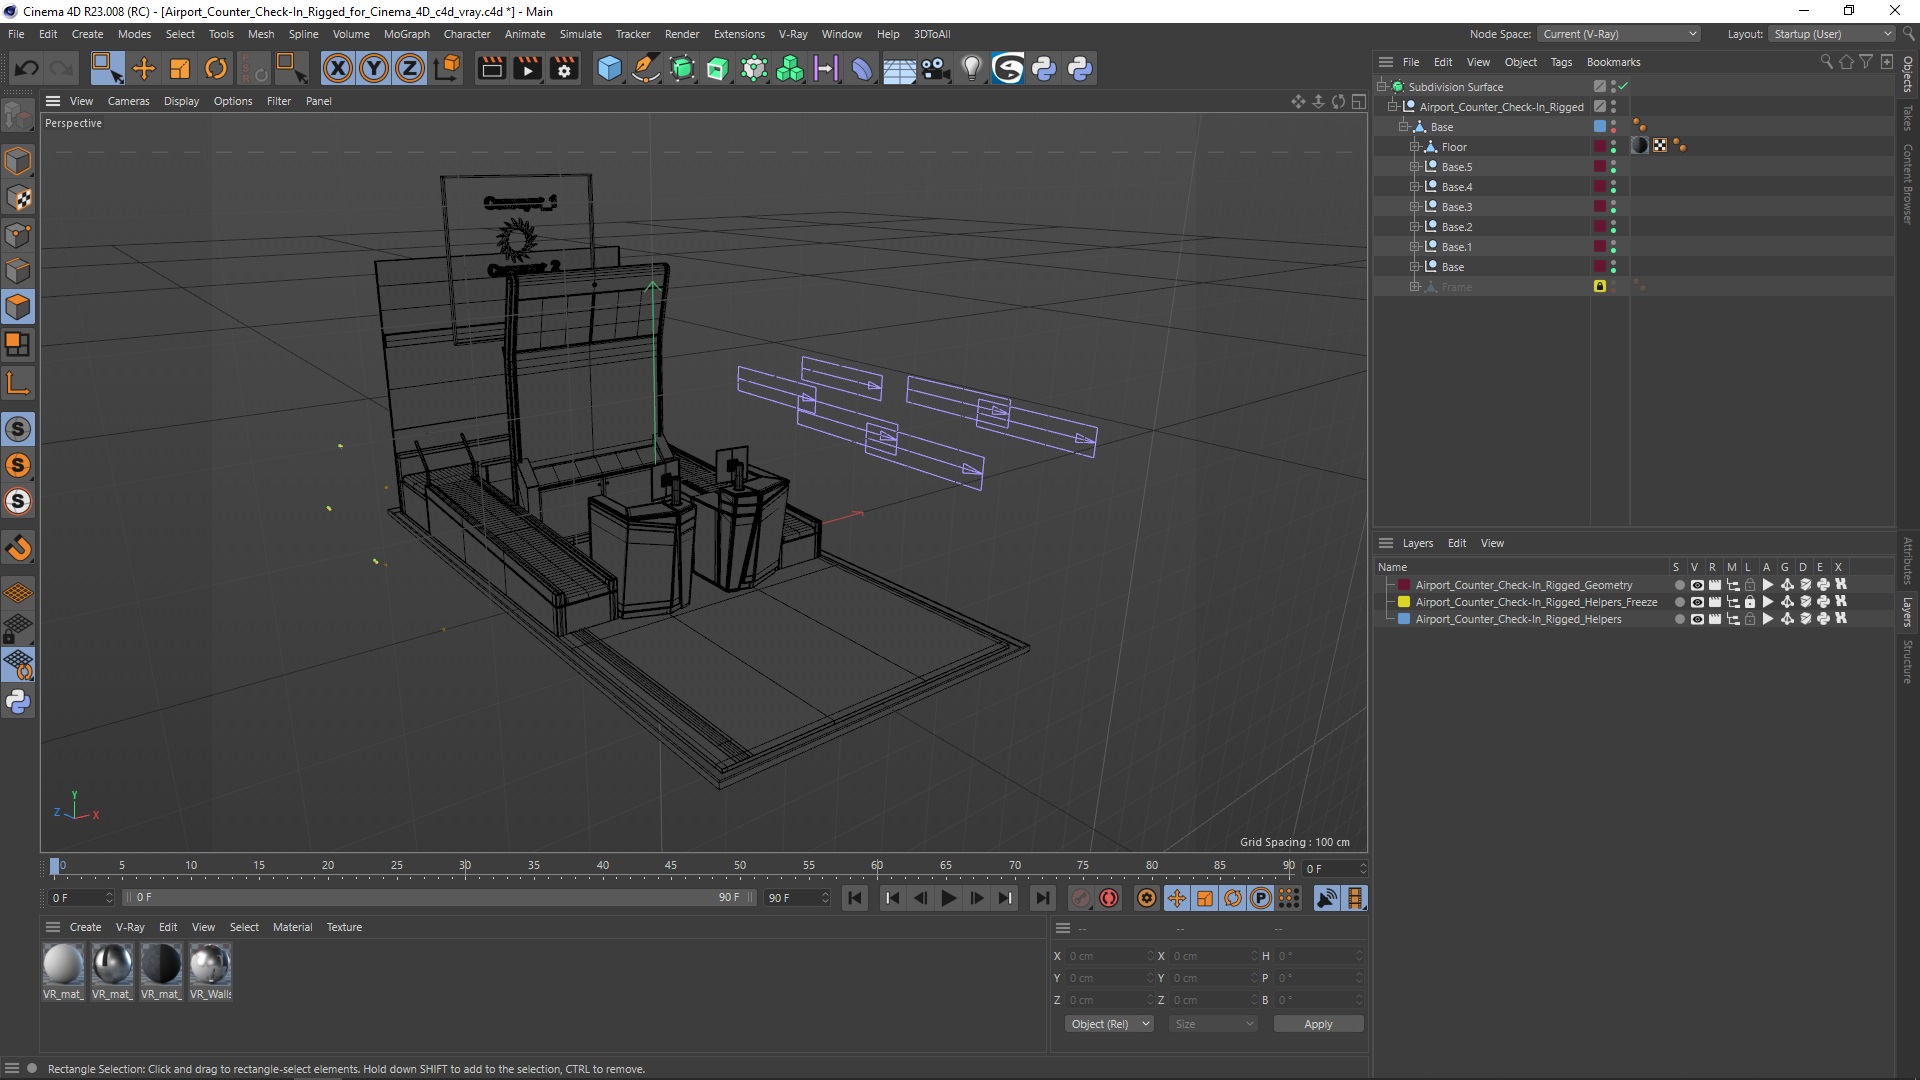
Task: Collapse the Subdivision Surface tree node
Action: [x=1381, y=87]
